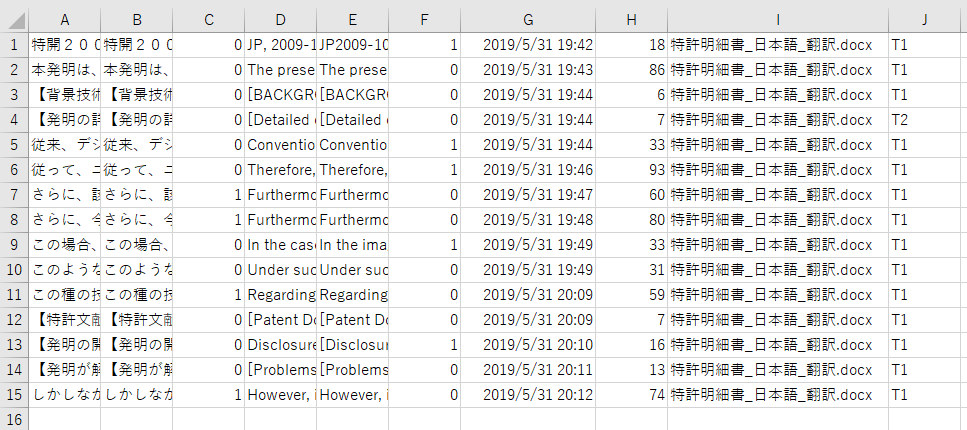
Task: Click row header 15
Action: coord(14,395)
